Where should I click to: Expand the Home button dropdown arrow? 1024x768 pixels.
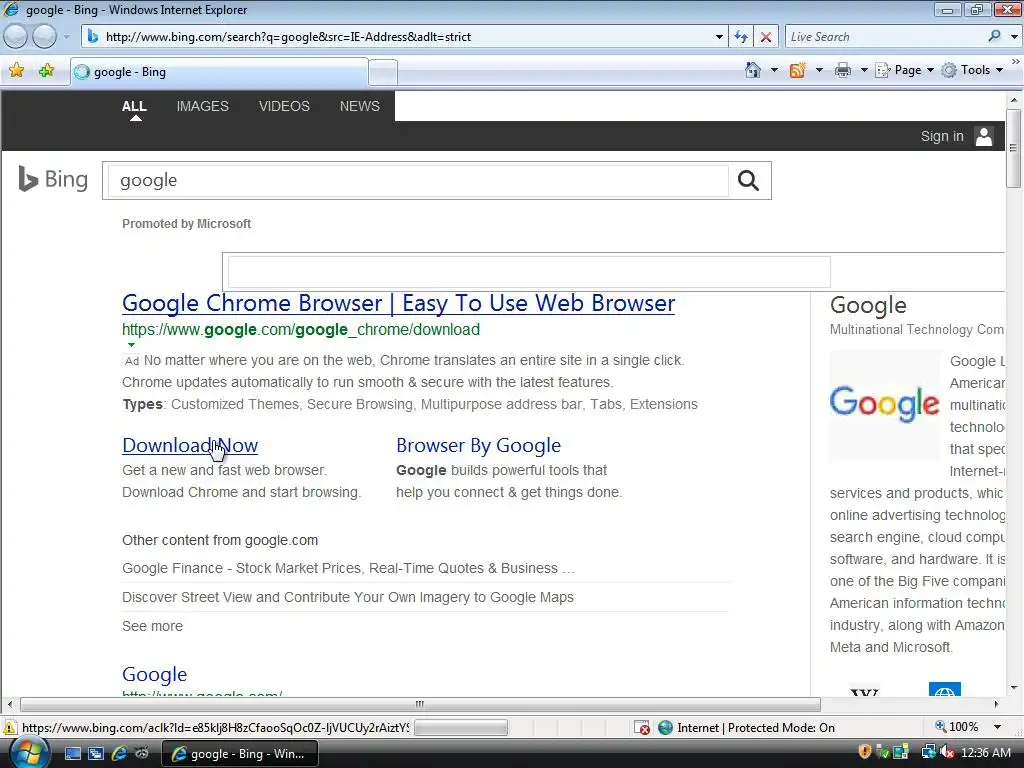(x=775, y=70)
